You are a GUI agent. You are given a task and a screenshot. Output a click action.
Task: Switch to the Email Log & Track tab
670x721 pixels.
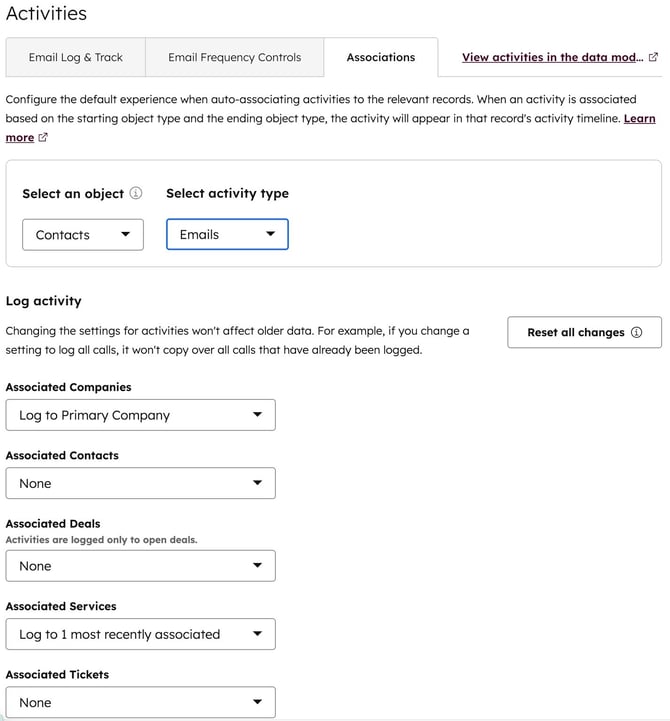76,58
